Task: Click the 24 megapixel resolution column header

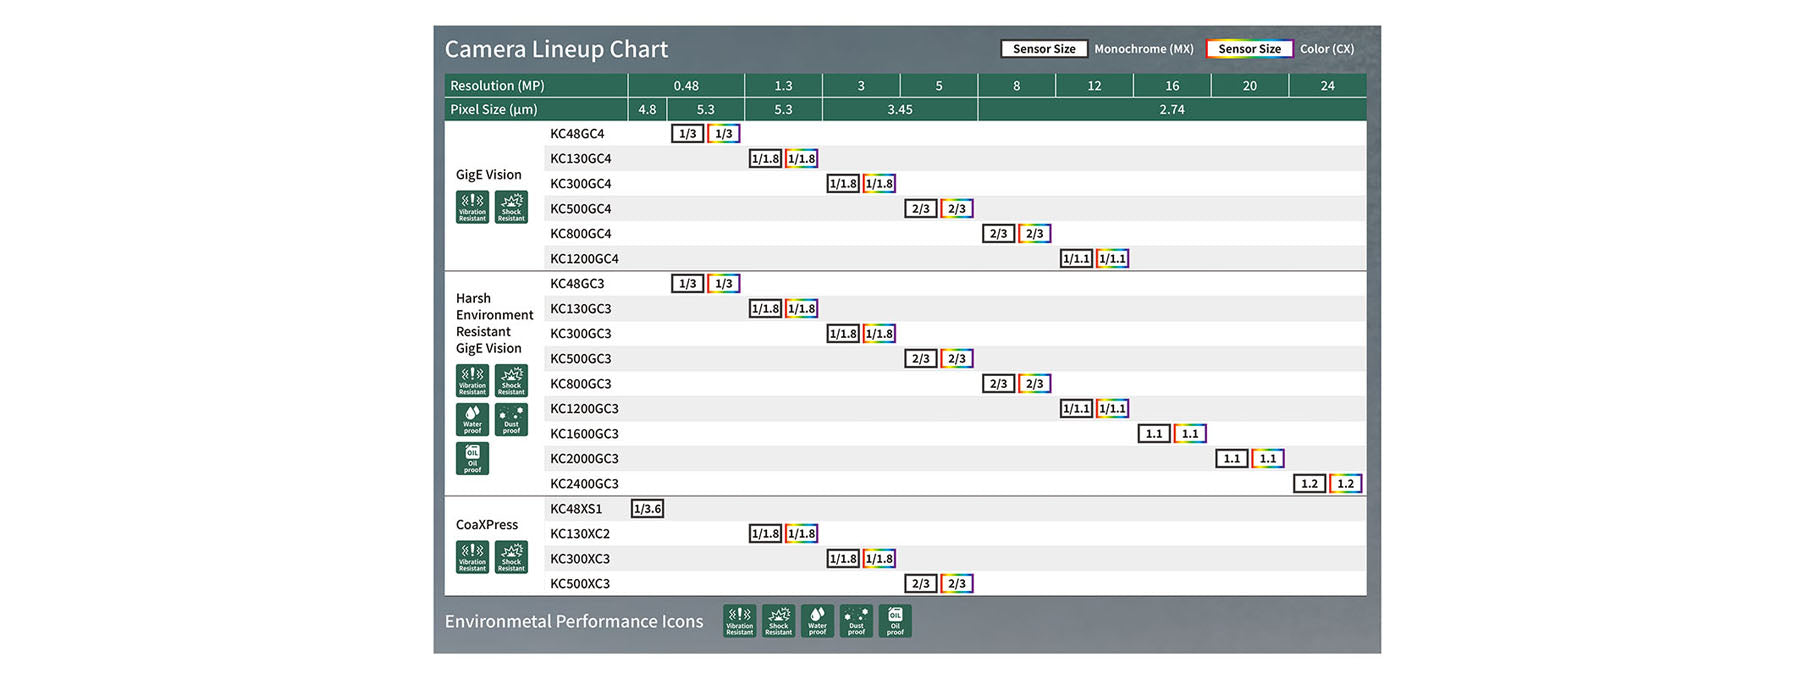Action: pos(1327,86)
